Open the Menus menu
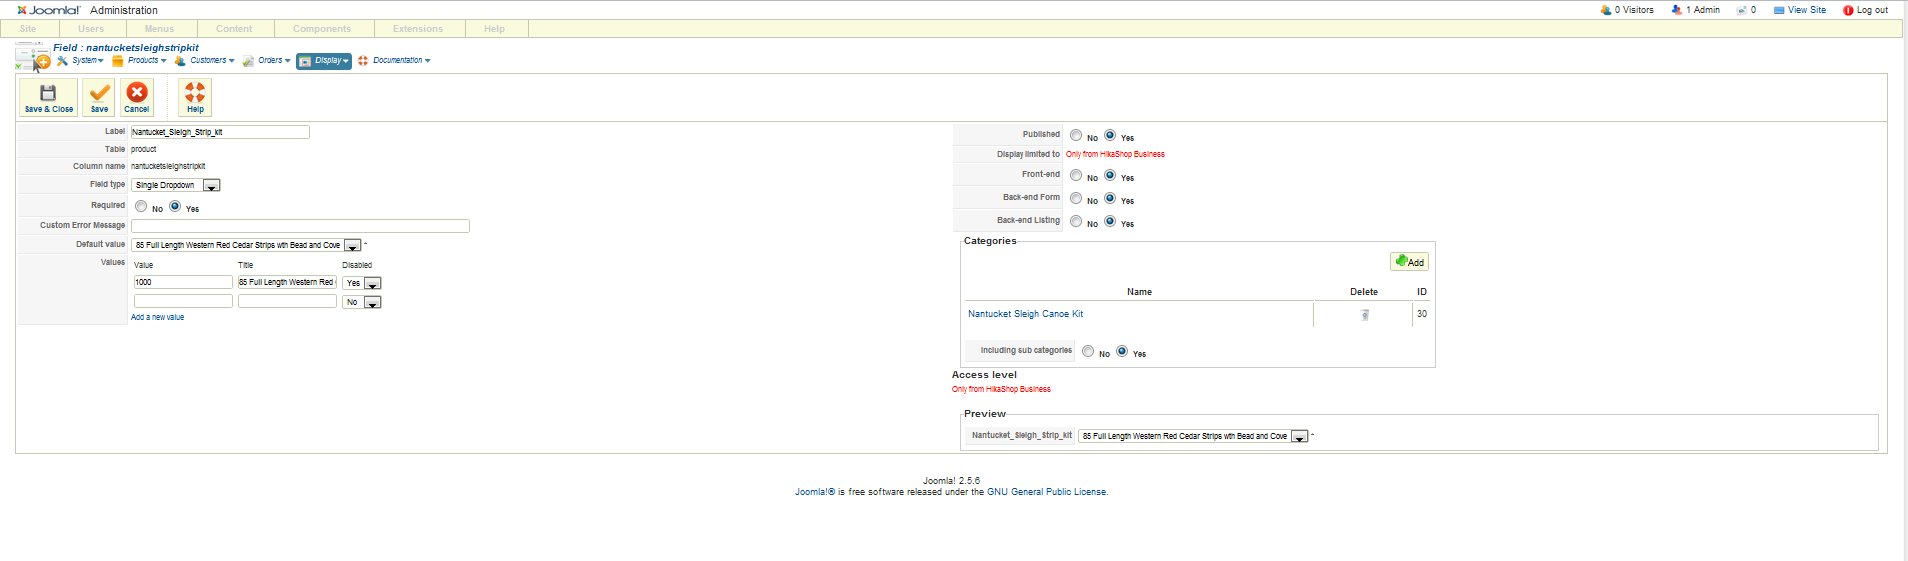The width and height of the screenshot is (1908, 561). click(160, 29)
